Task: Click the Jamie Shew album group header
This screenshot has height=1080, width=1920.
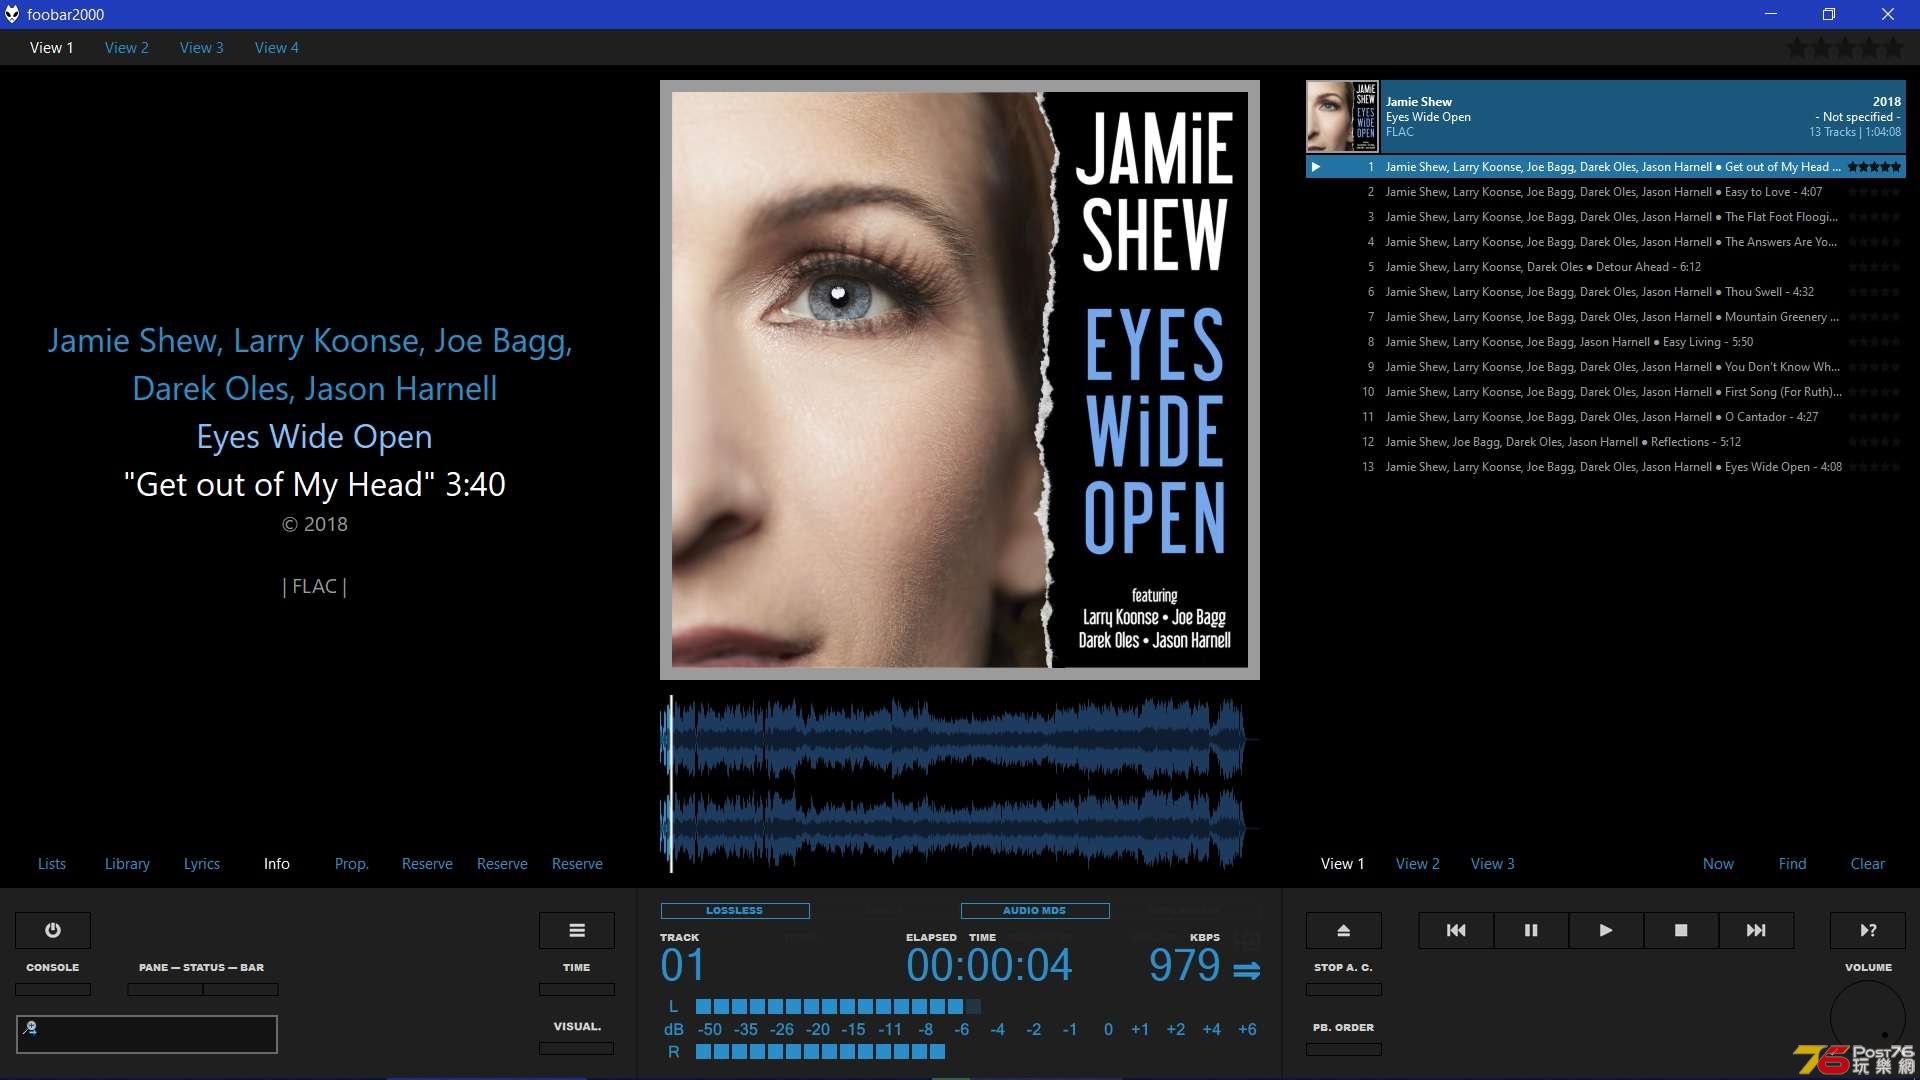Action: click(1605, 117)
